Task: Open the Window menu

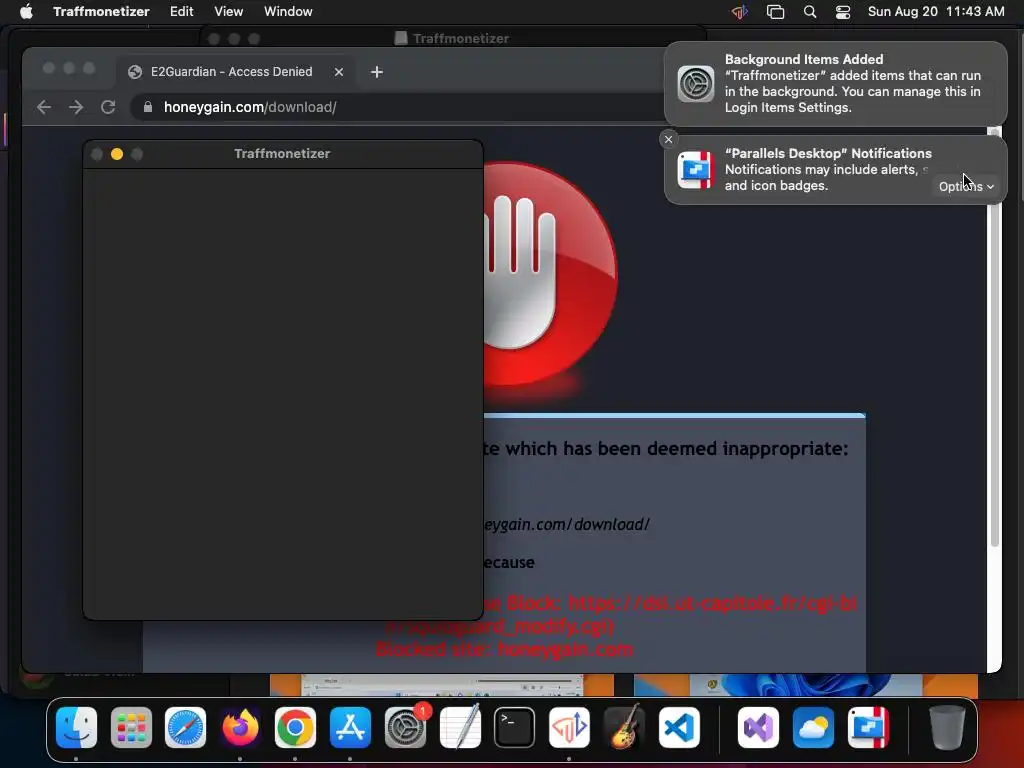Action: click(288, 12)
